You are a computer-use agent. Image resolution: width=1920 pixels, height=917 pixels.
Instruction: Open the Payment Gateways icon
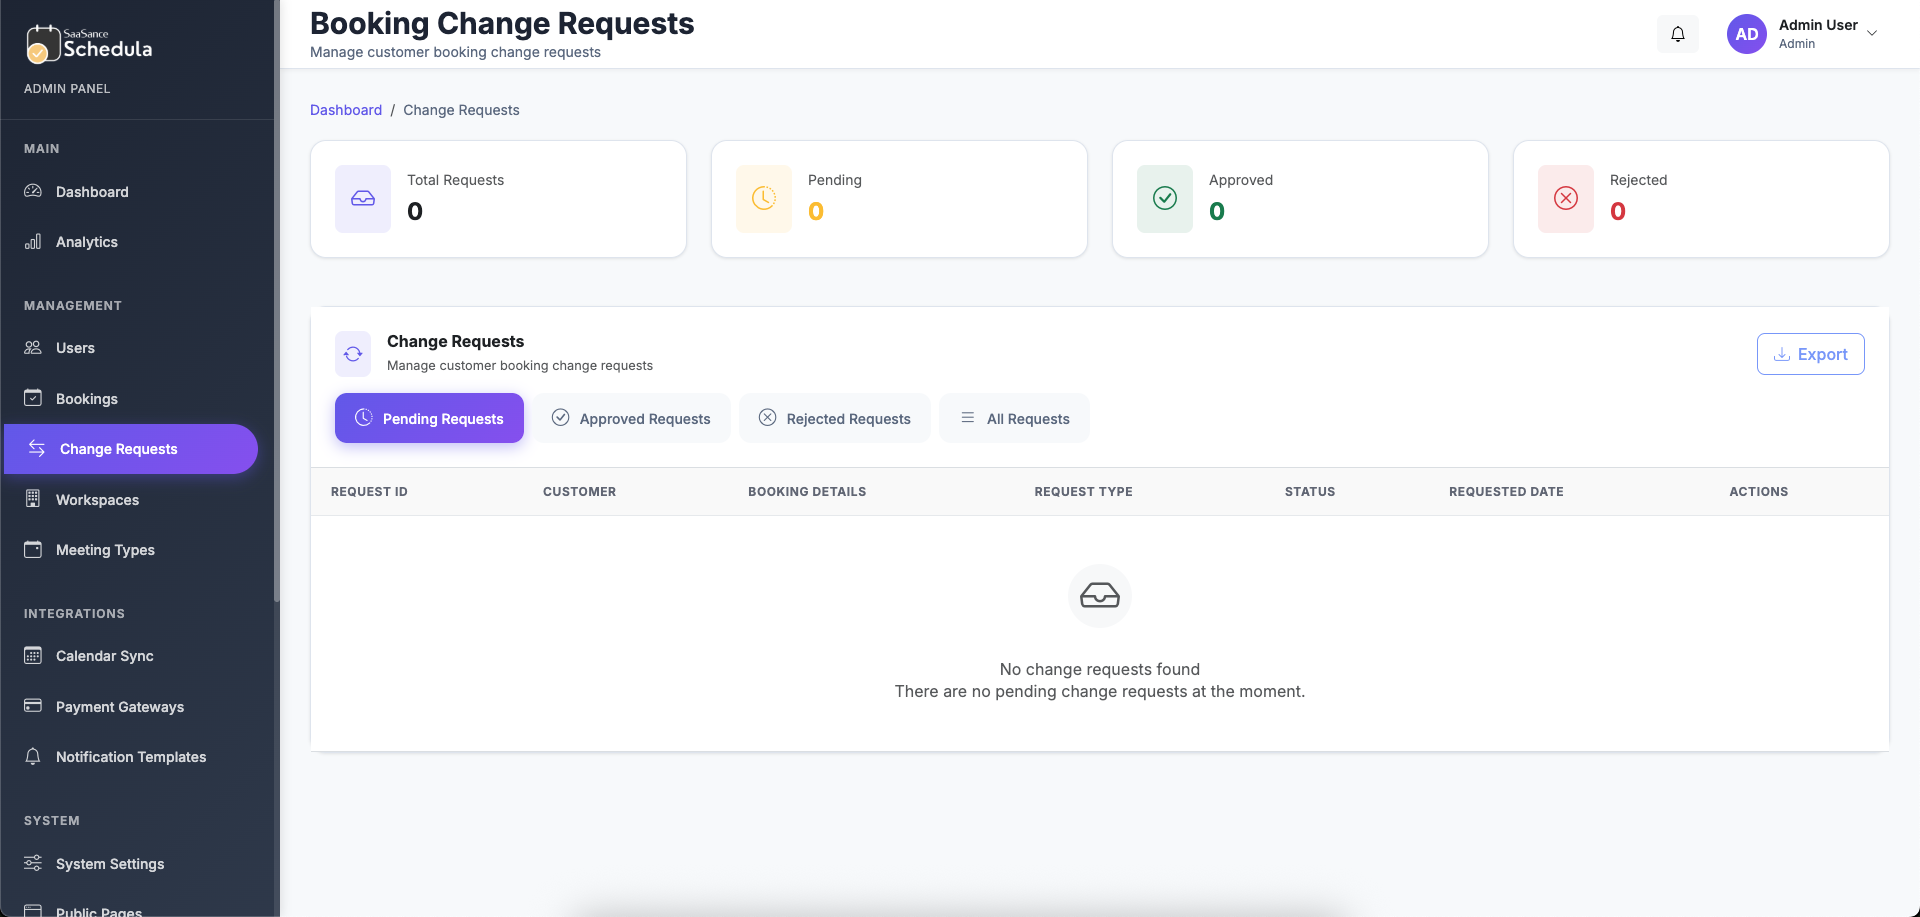coord(33,706)
